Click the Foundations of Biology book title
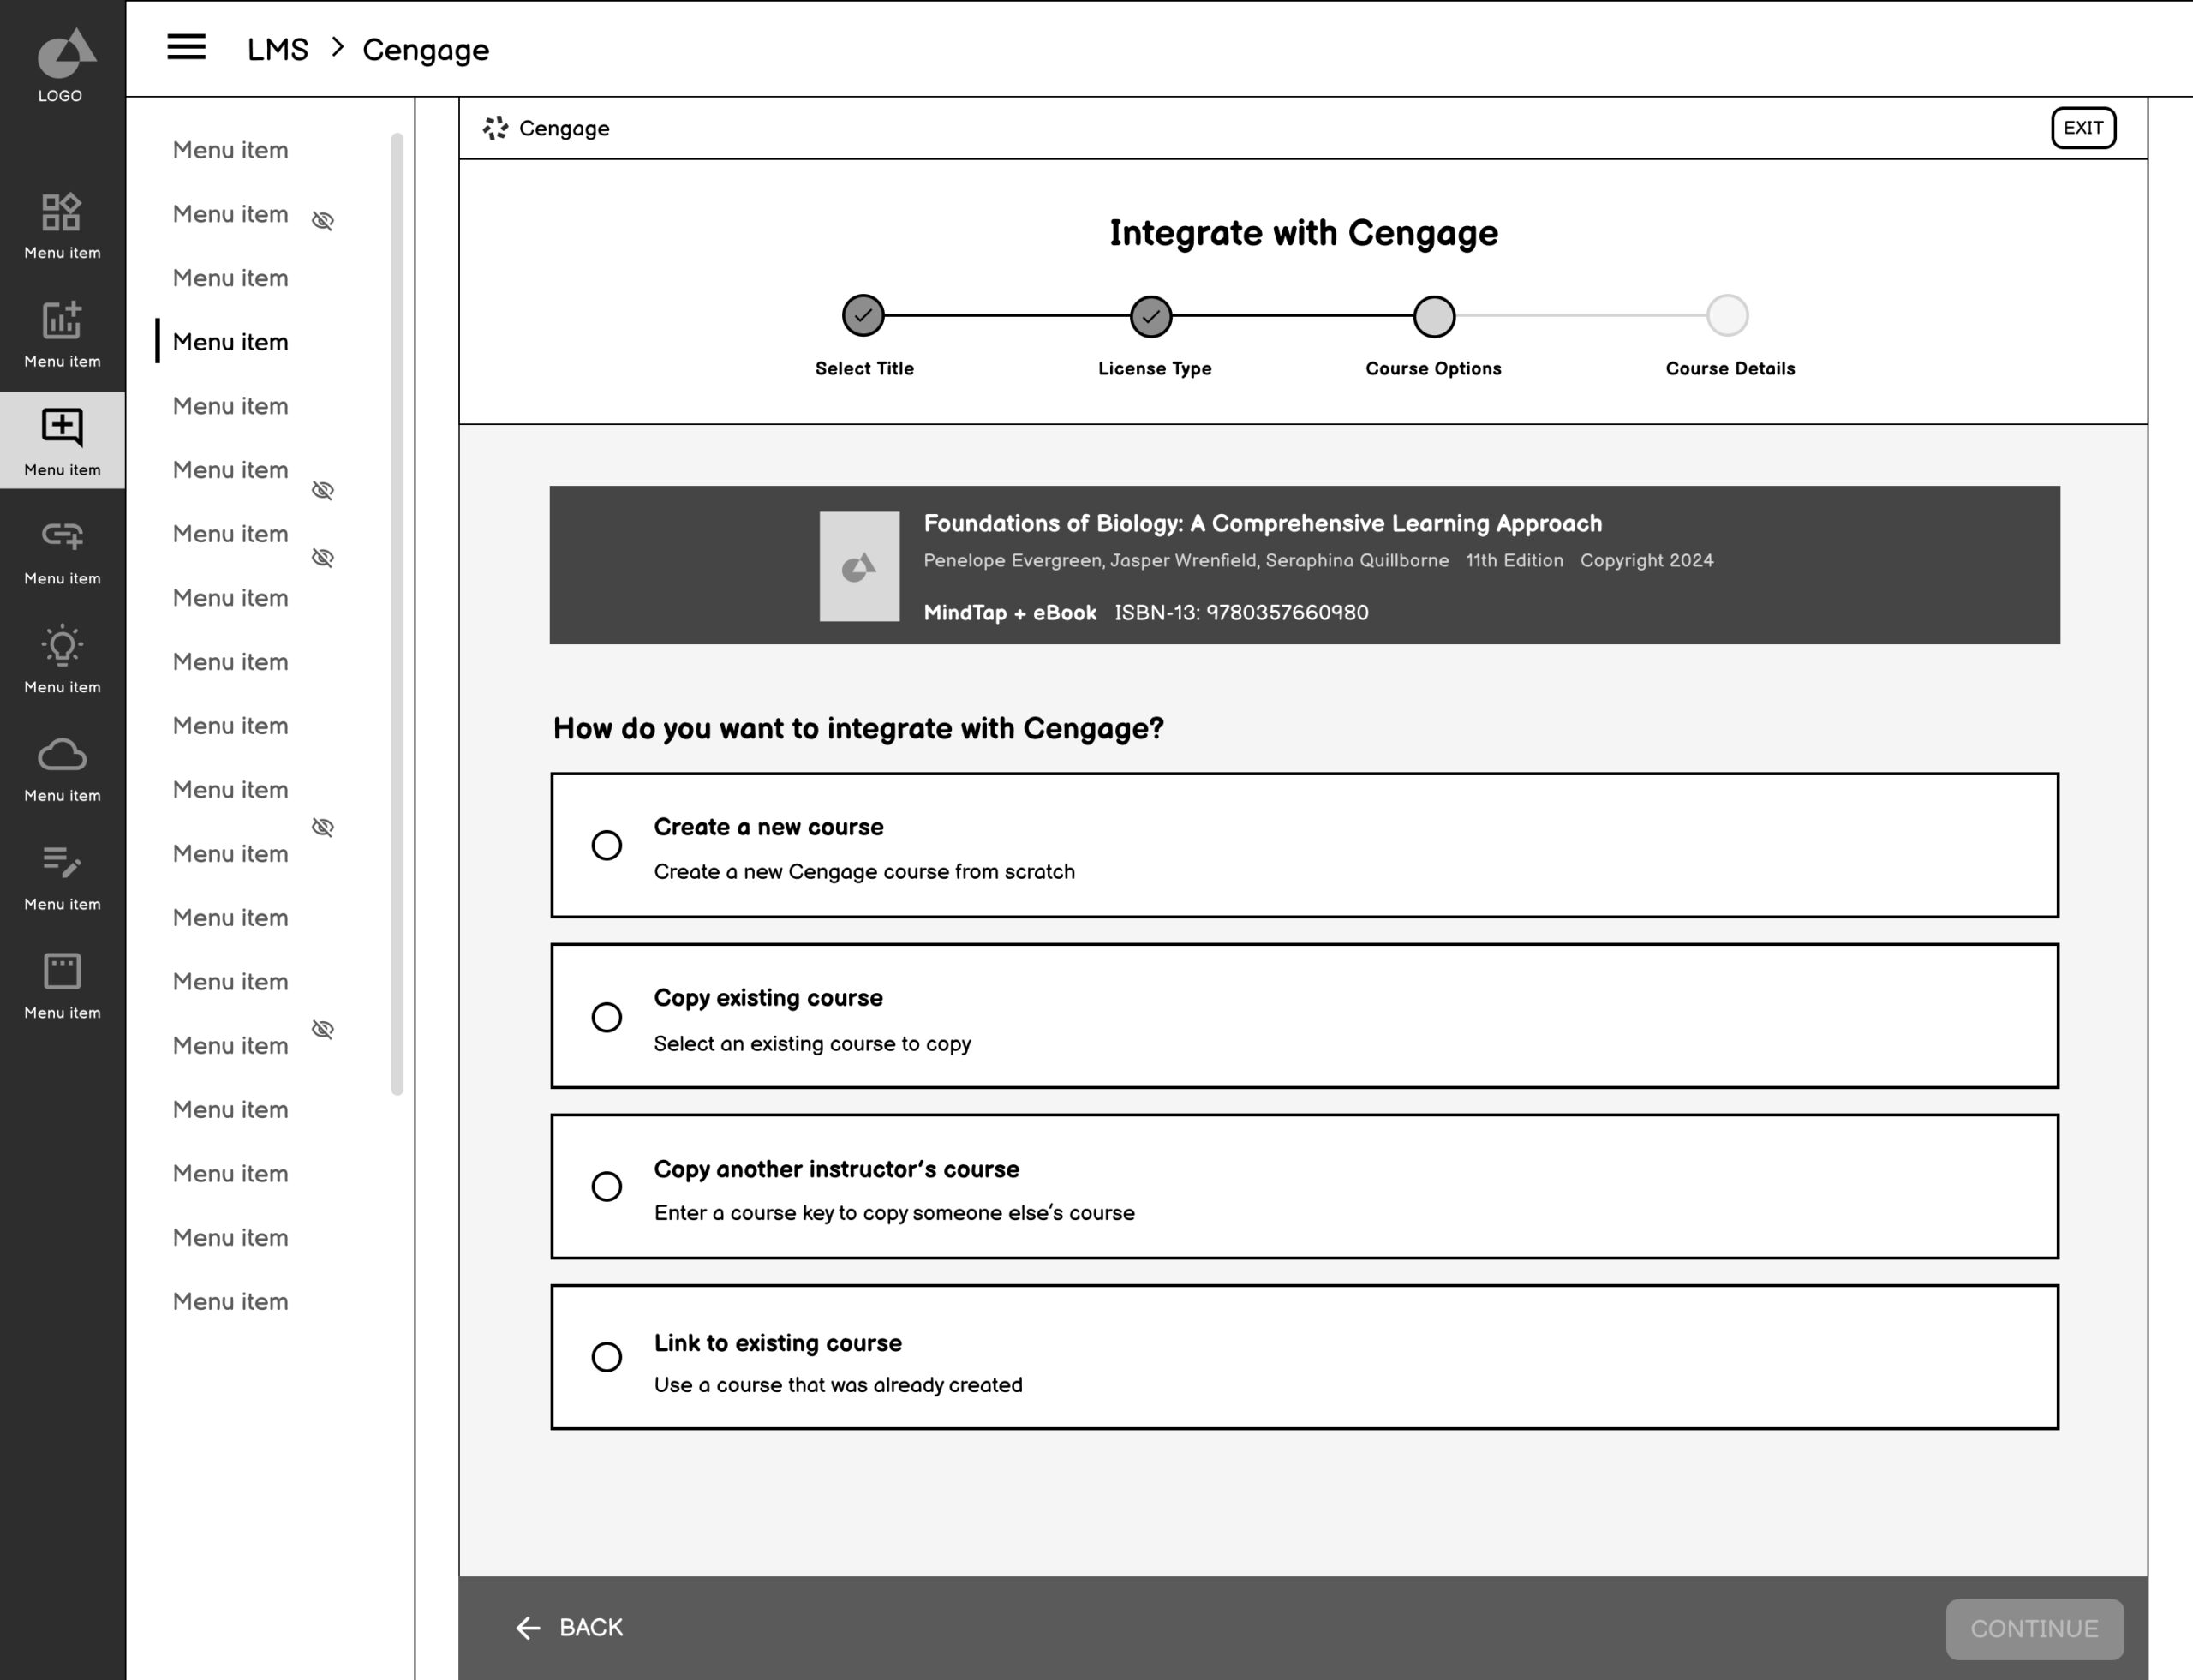Image resolution: width=2193 pixels, height=1680 pixels. [1262, 523]
